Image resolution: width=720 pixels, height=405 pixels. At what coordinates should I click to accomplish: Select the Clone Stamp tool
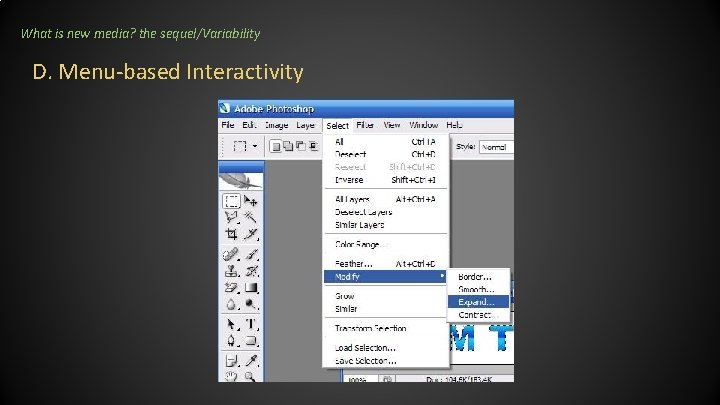pos(231,271)
